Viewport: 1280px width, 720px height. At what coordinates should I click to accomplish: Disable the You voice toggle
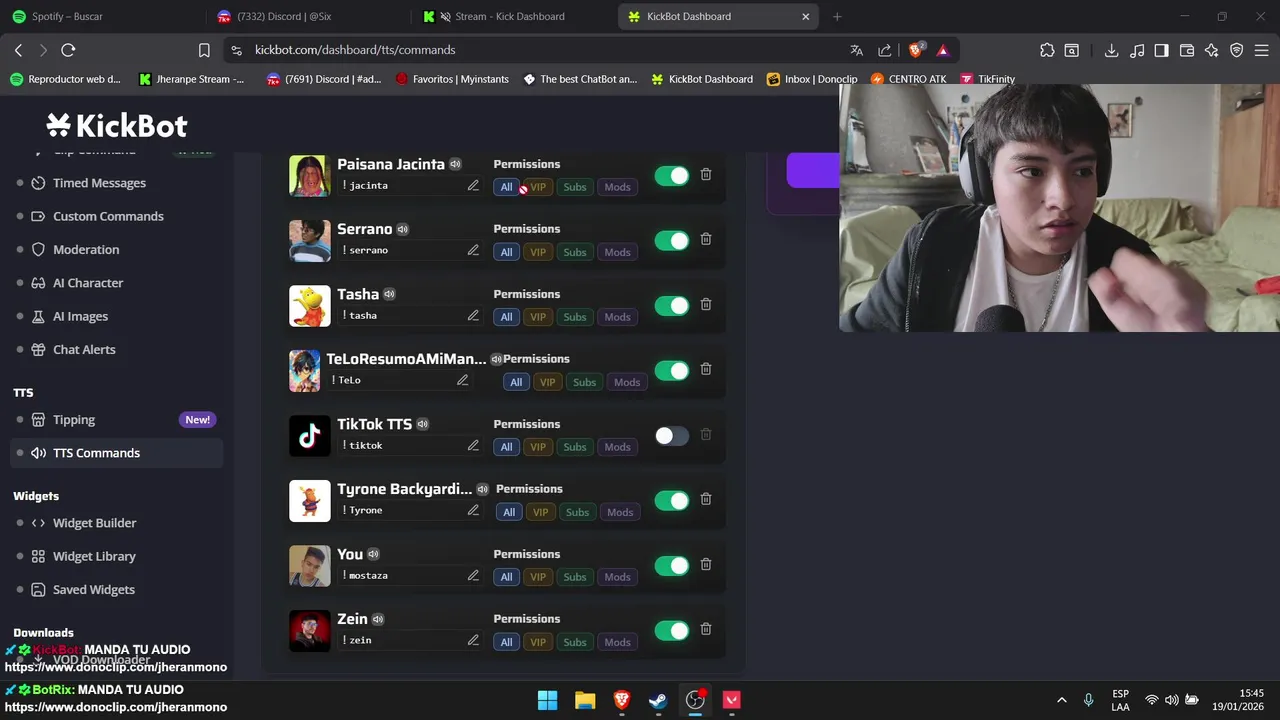coord(672,566)
